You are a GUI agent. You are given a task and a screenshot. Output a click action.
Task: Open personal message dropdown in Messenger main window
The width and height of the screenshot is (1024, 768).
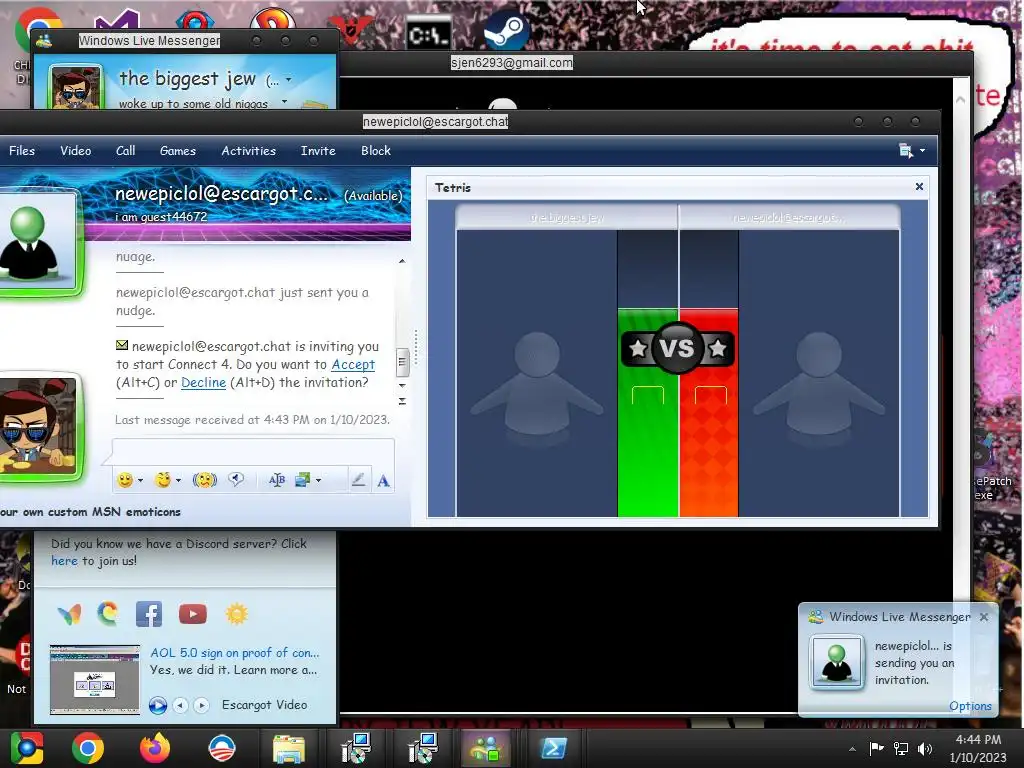[x=284, y=102]
